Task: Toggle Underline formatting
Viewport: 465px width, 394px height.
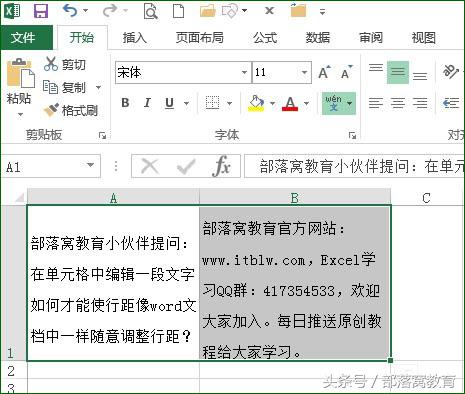Action: [x=170, y=103]
